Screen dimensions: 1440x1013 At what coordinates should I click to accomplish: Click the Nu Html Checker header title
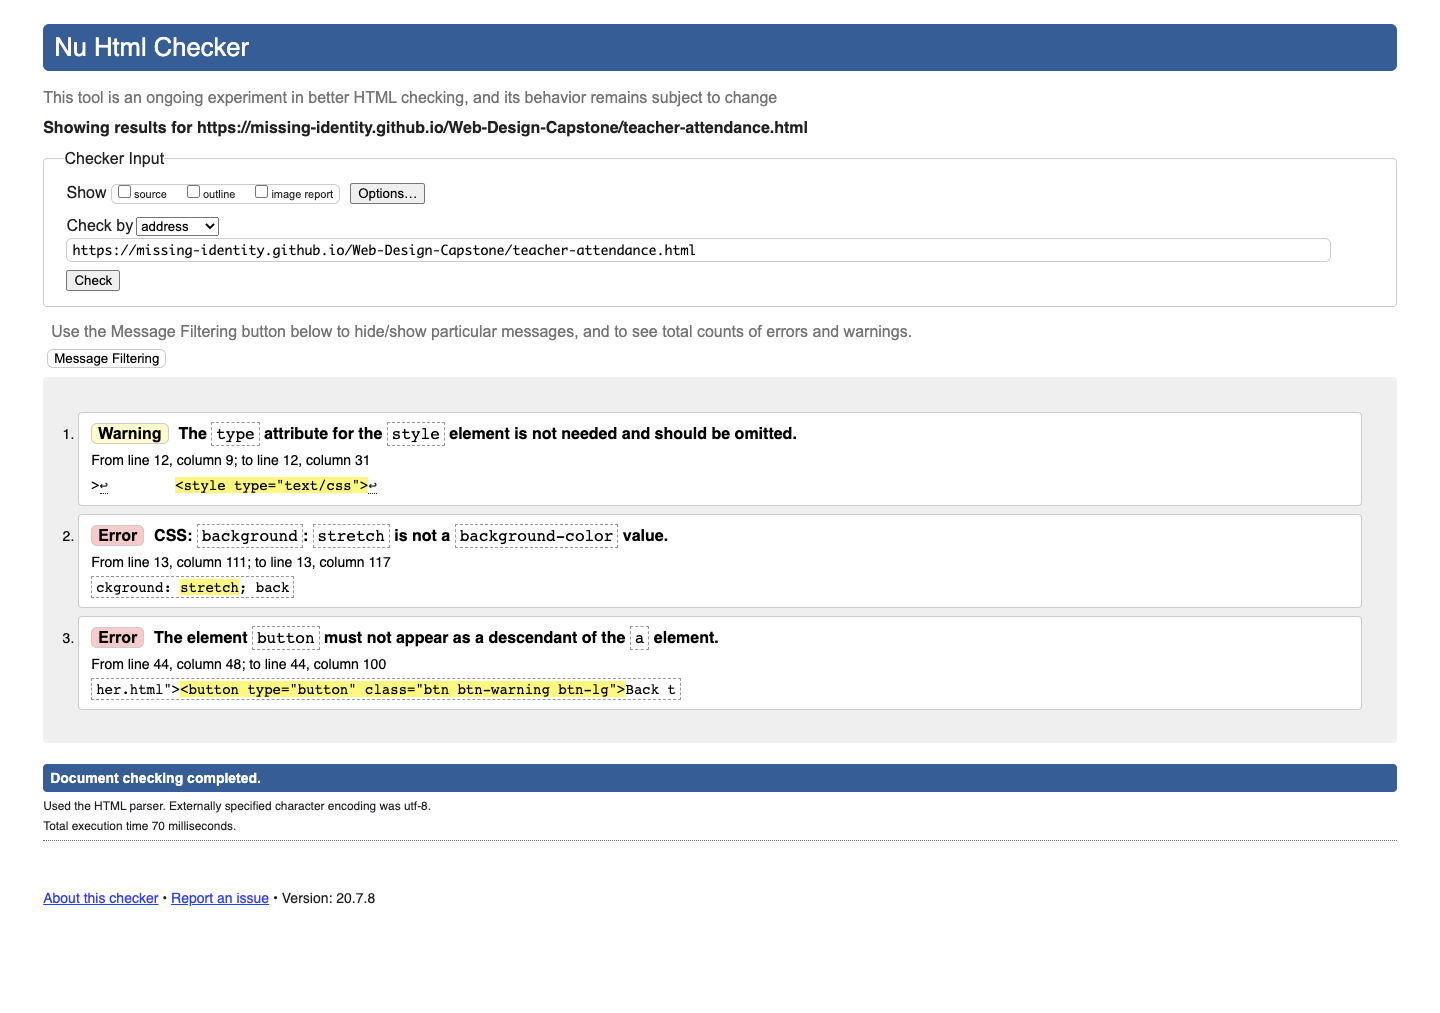point(152,48)
